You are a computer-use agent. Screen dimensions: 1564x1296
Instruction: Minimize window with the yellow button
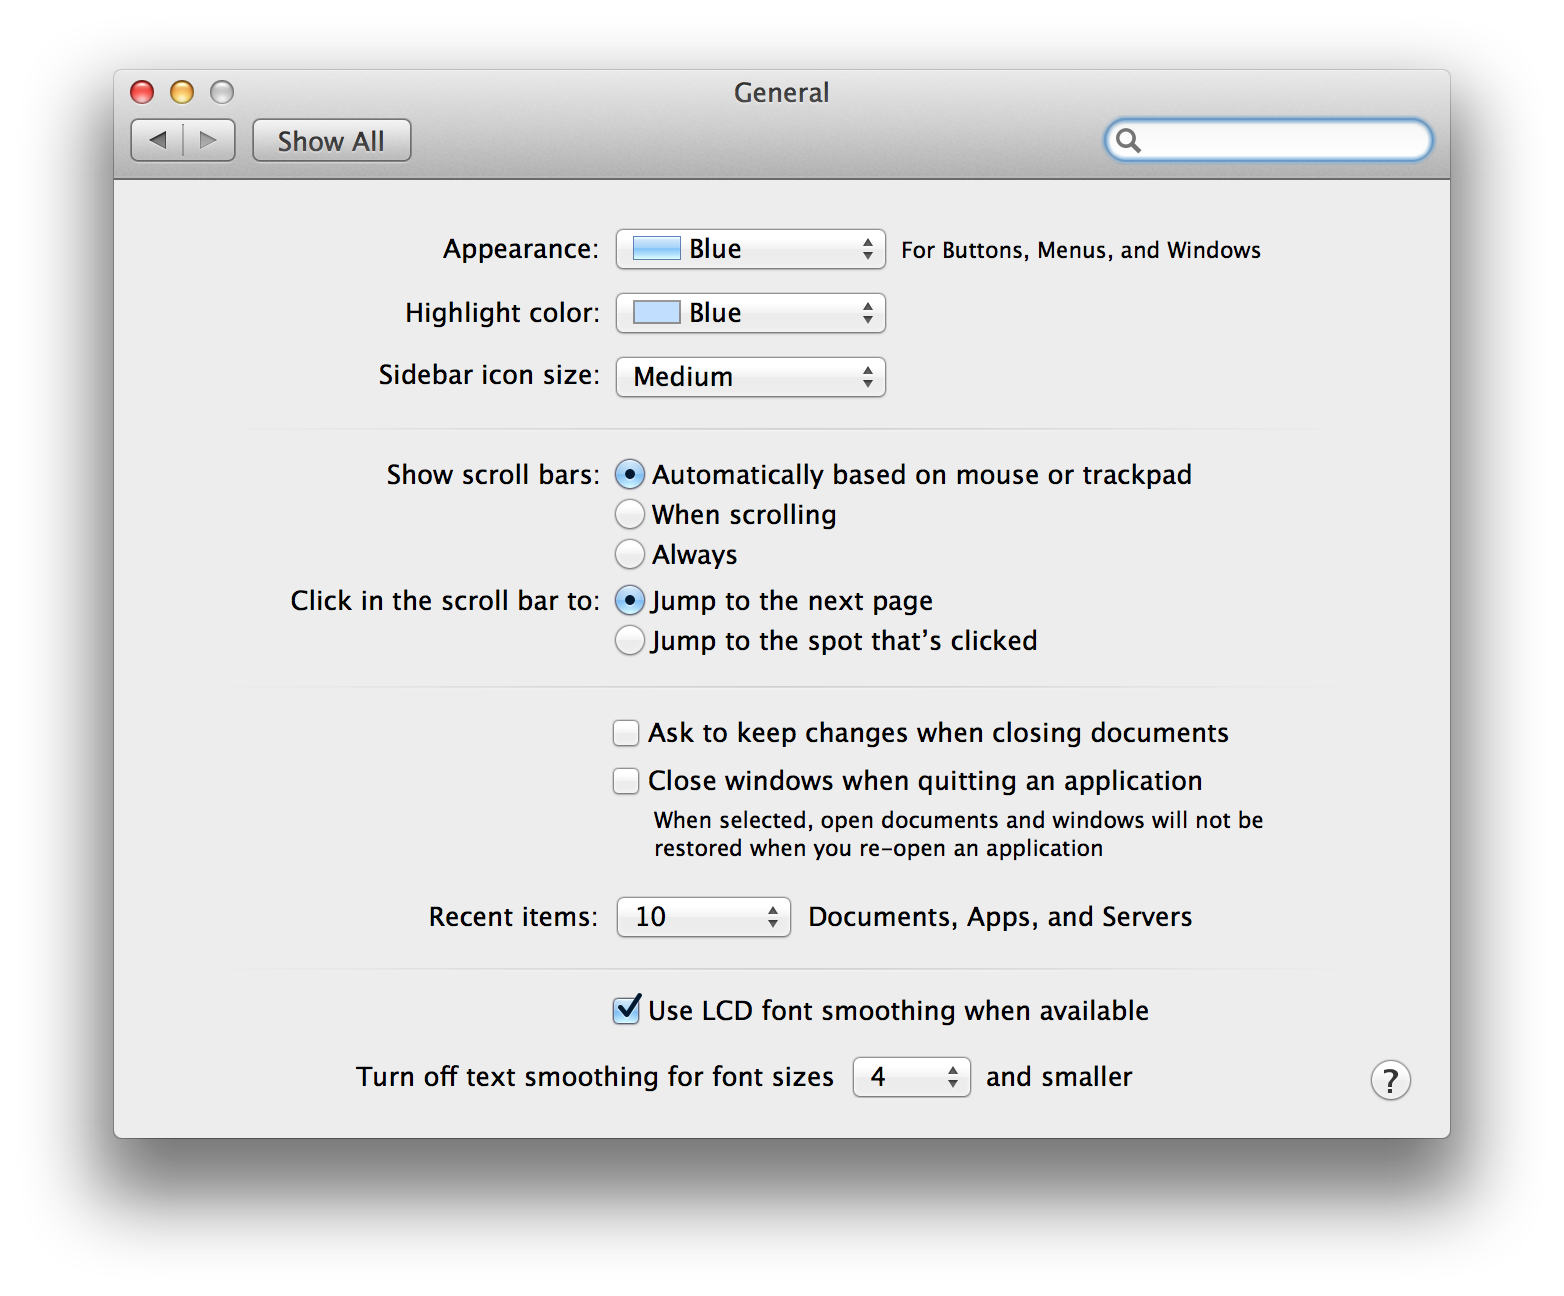(x=182, y=92)
